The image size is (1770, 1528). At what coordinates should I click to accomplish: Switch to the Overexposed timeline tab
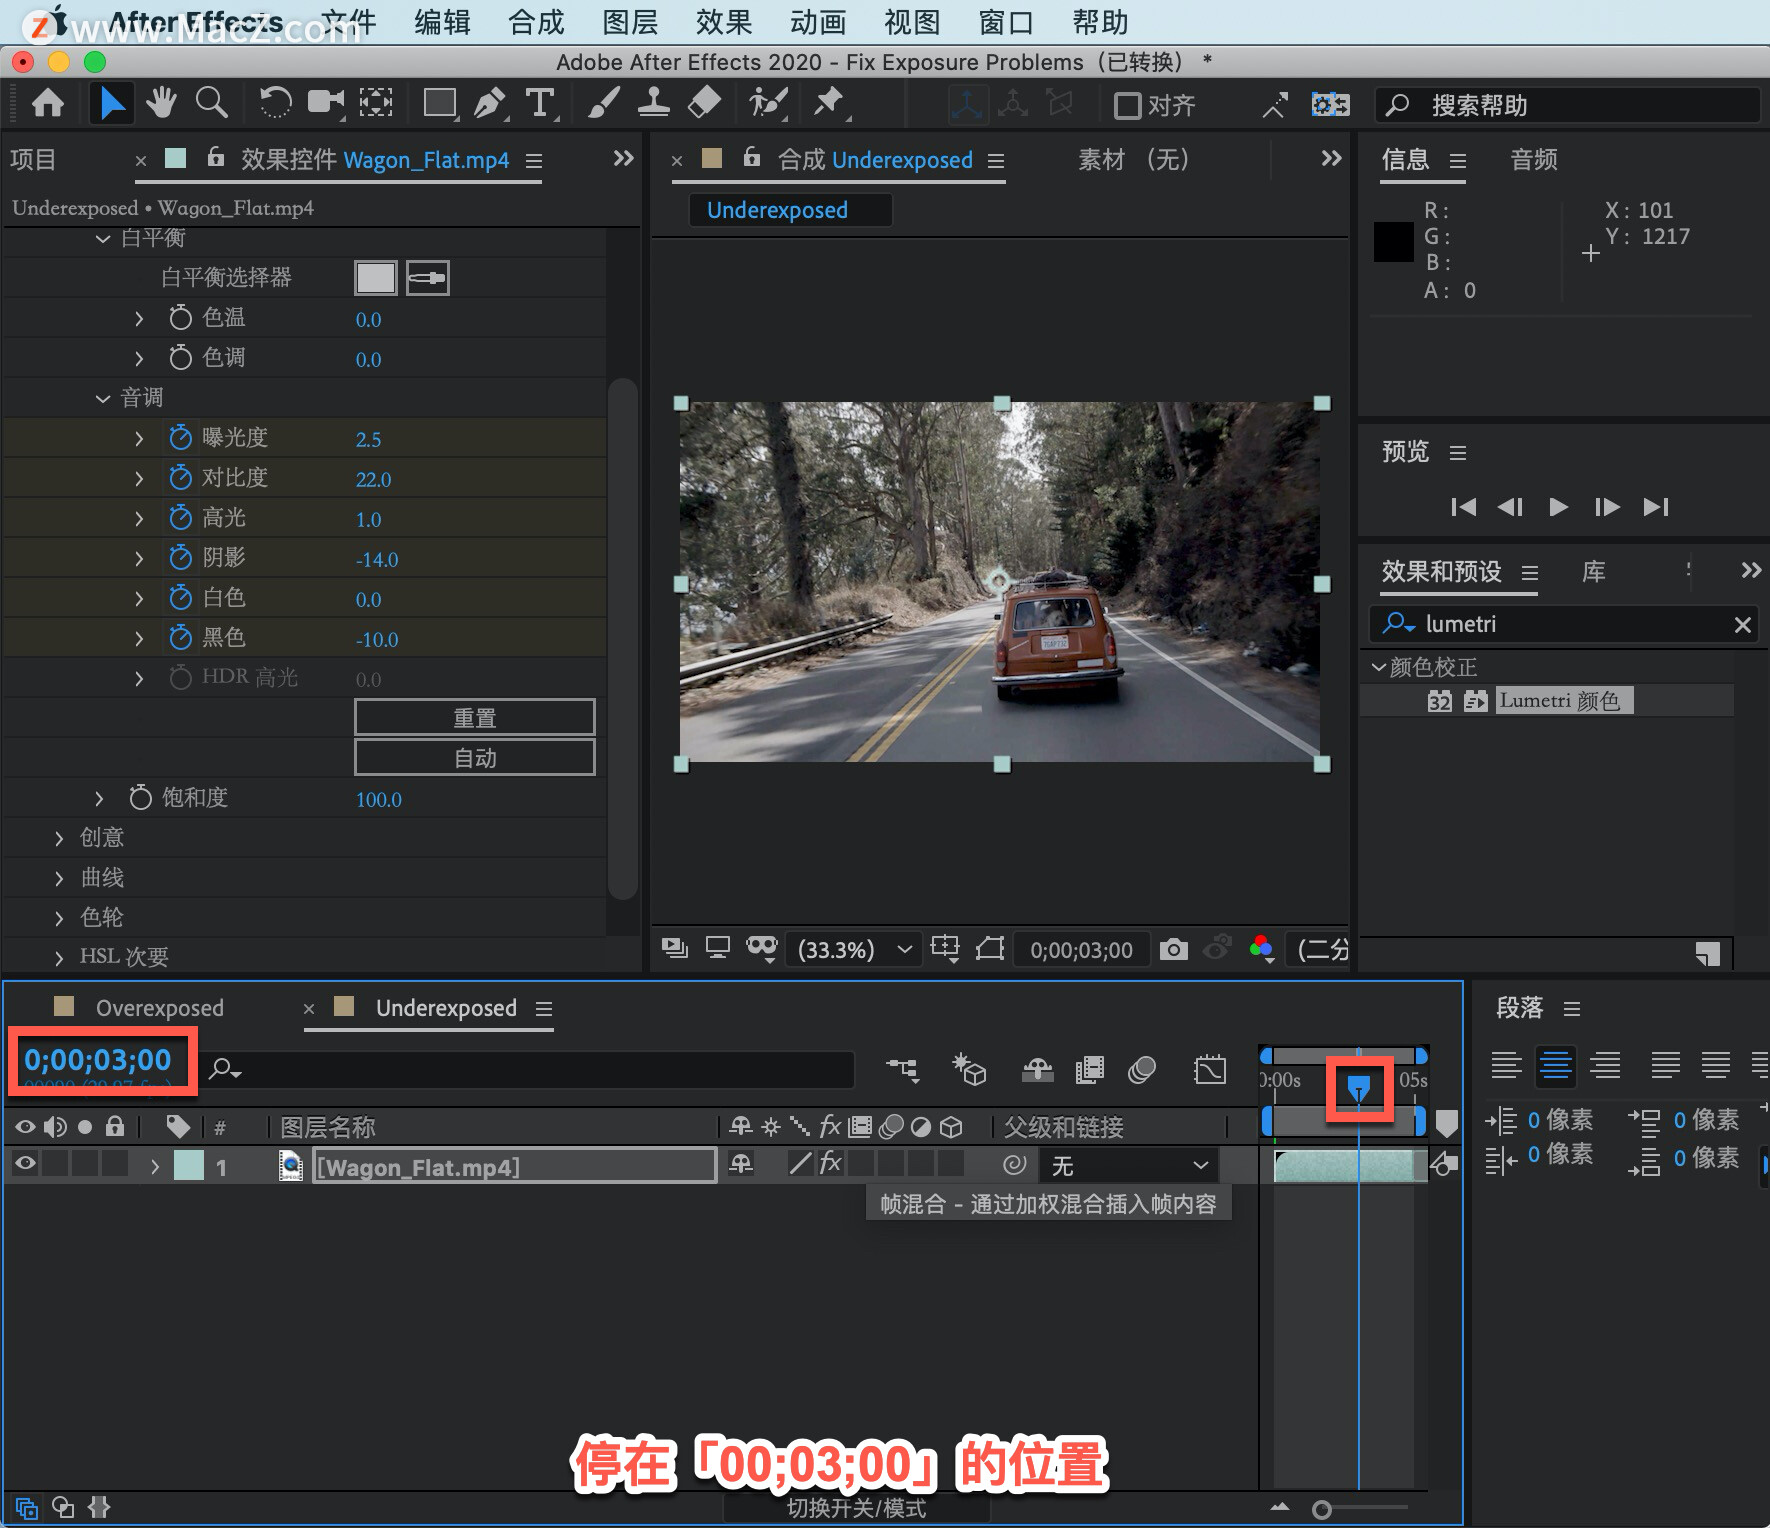(x=159, y=1008)
